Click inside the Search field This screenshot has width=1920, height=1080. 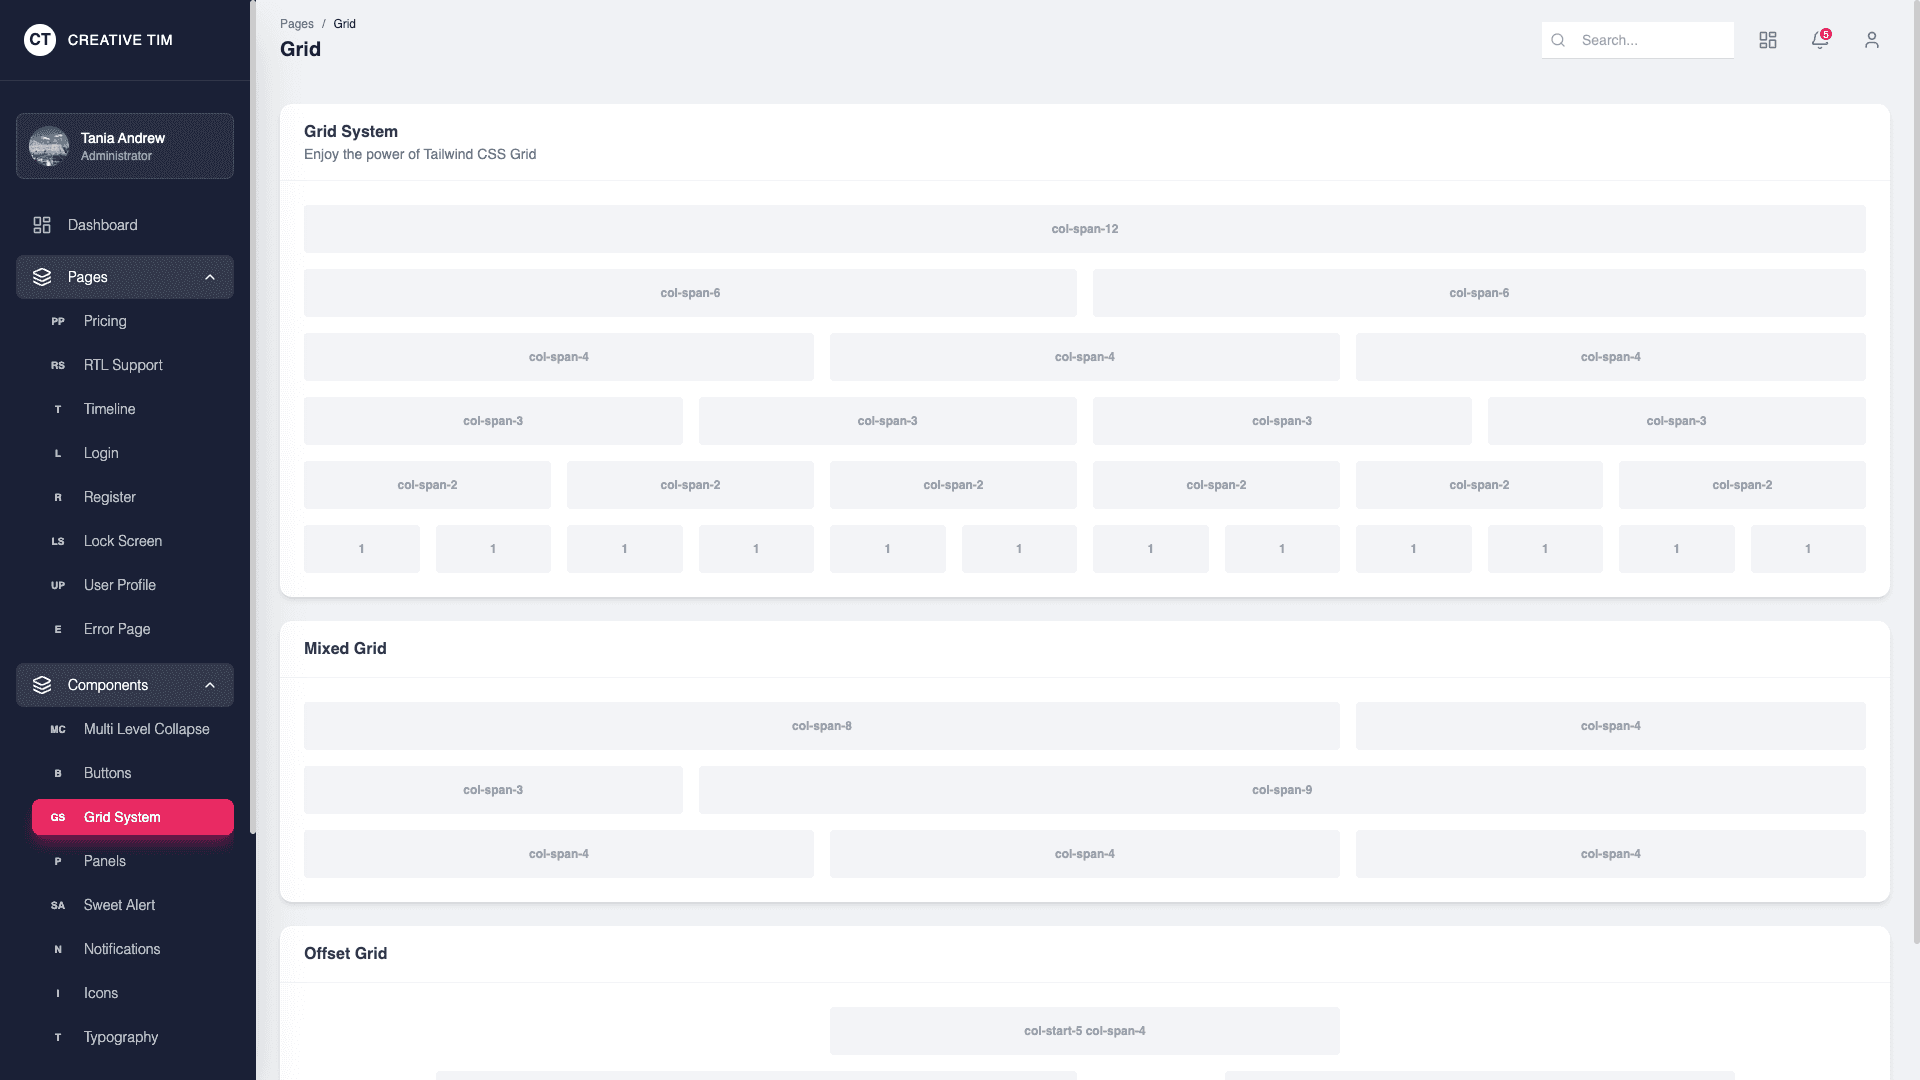coord(1650,40)
